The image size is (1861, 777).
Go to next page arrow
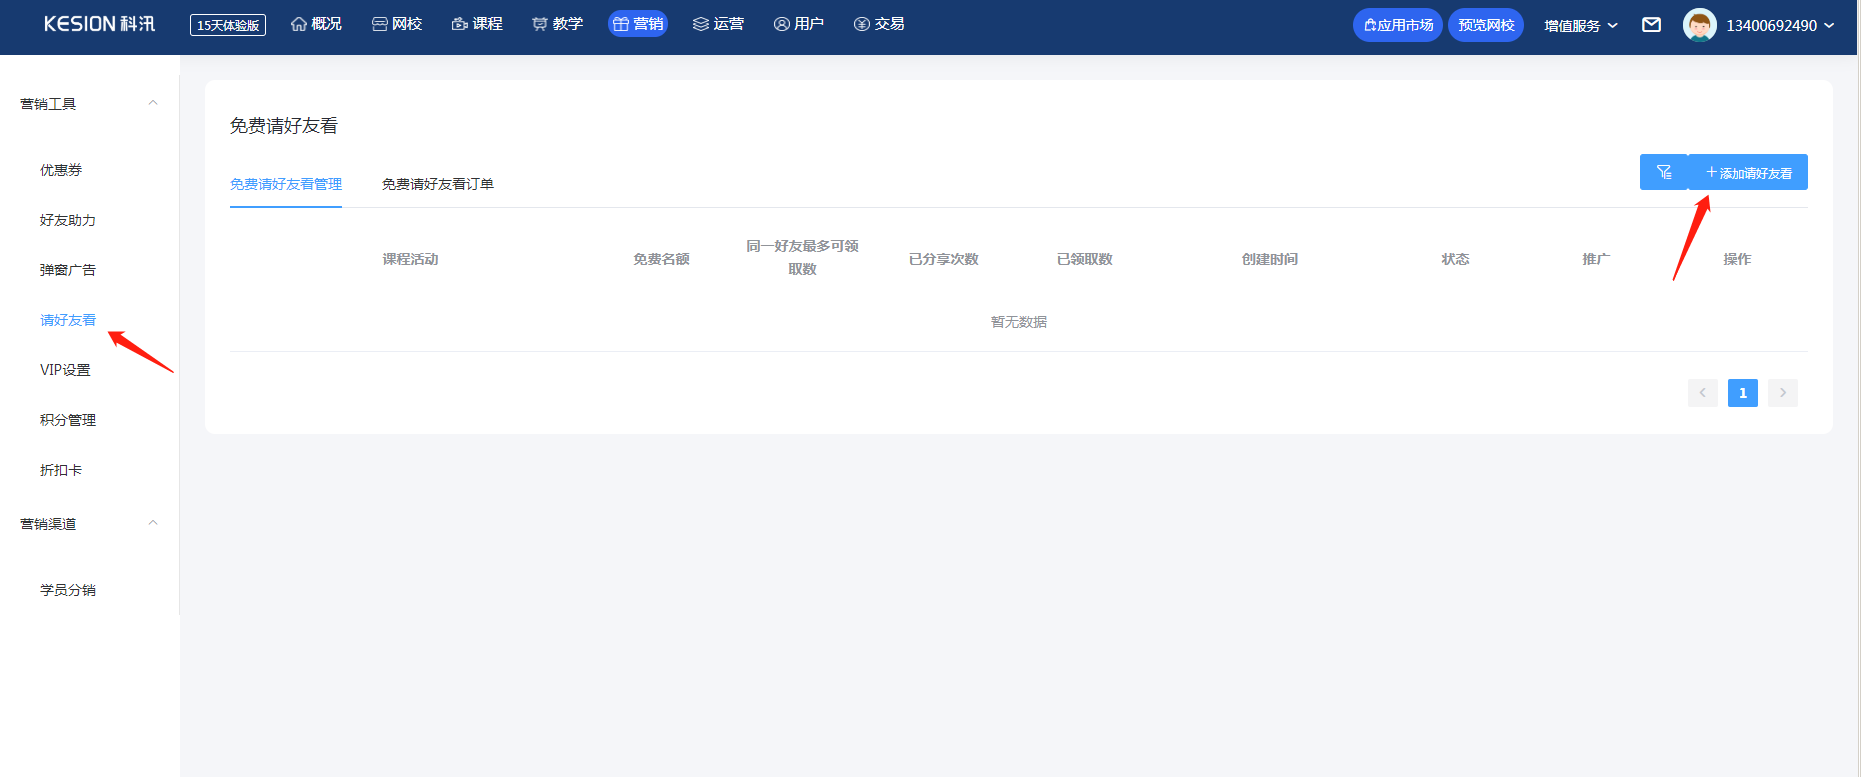pyautogui.click(x=1782, y=393)
